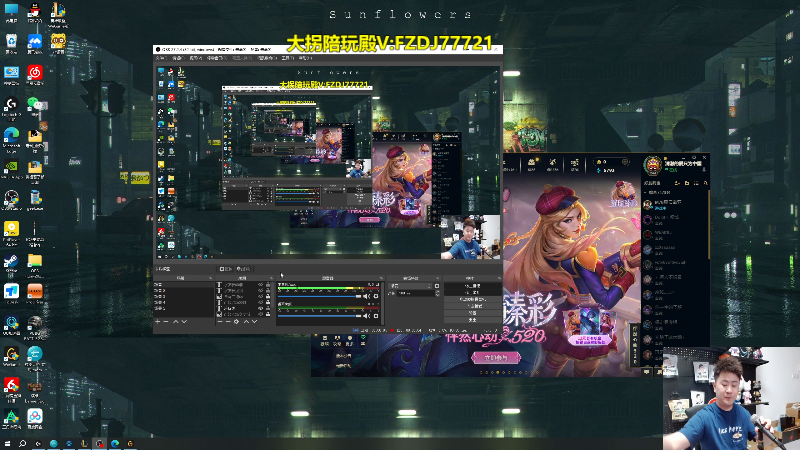Open settings gear of upper mixer channel
Screen dimensions: 800x450
point(376,296)
